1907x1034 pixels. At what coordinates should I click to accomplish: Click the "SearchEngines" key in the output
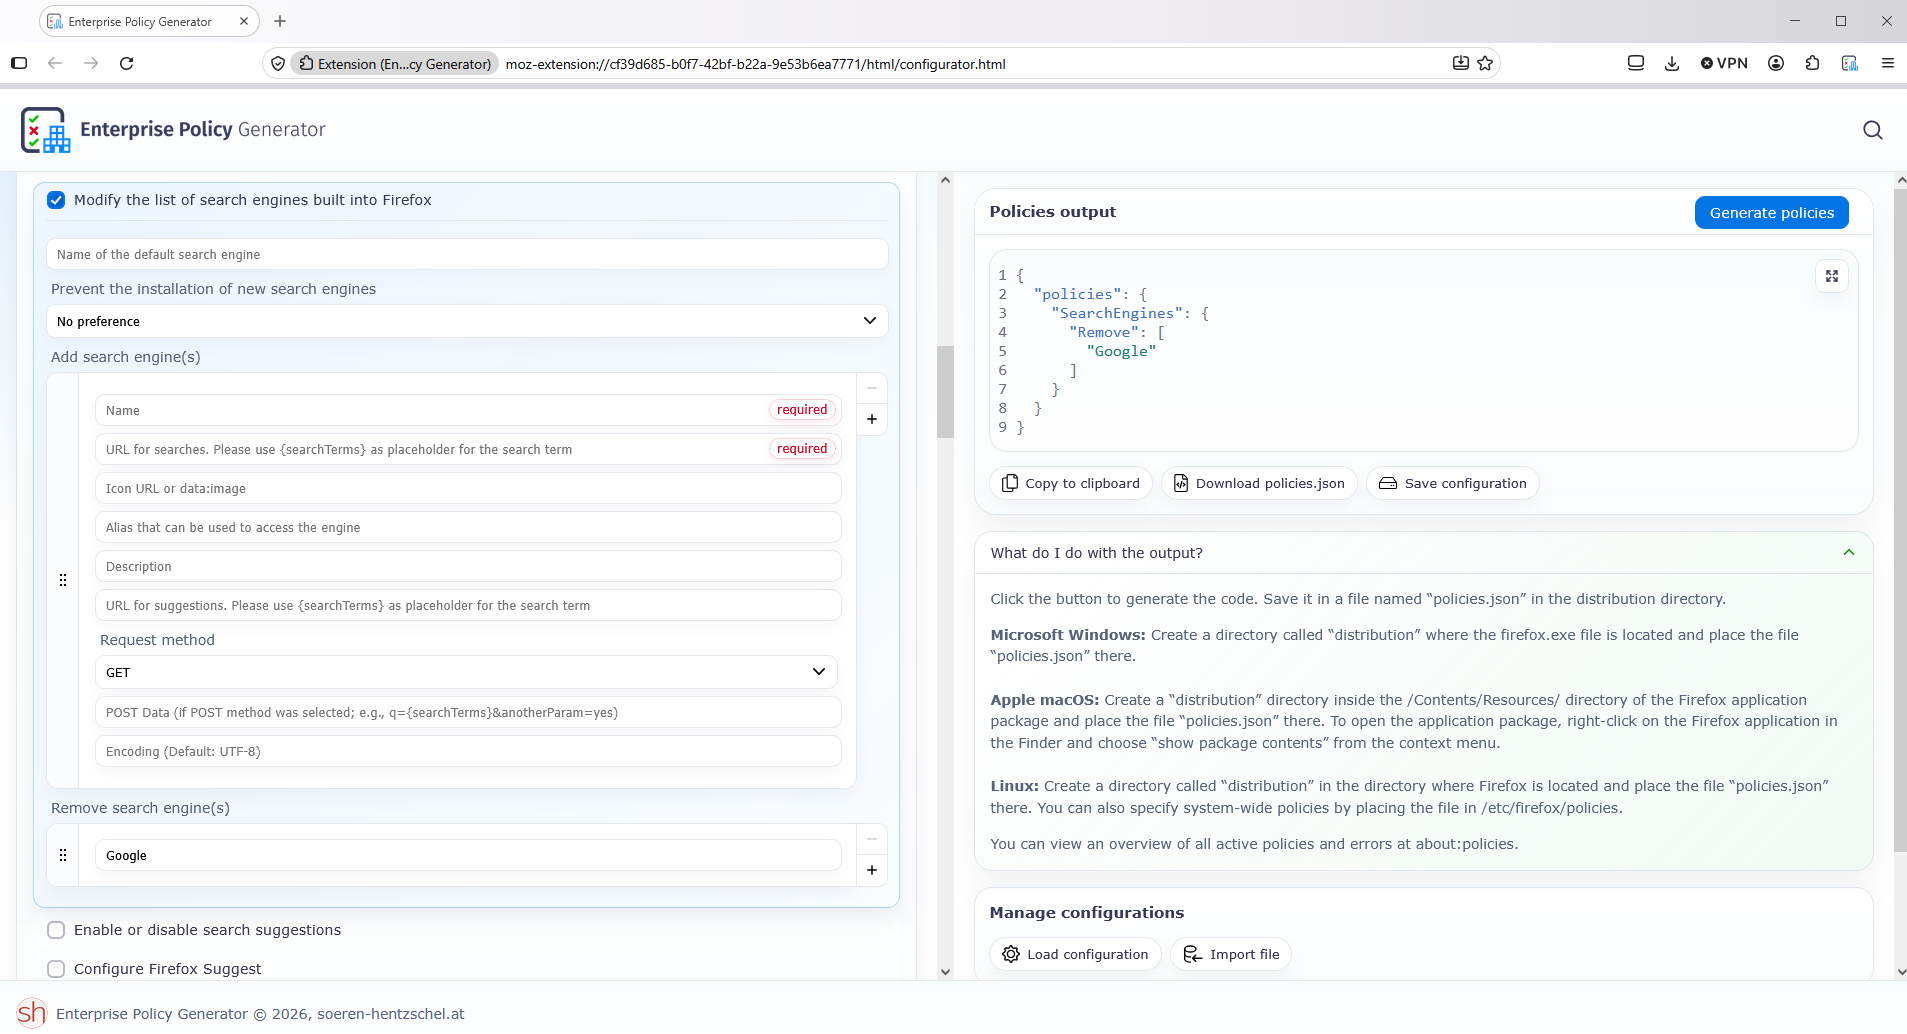coord(1116,313)
